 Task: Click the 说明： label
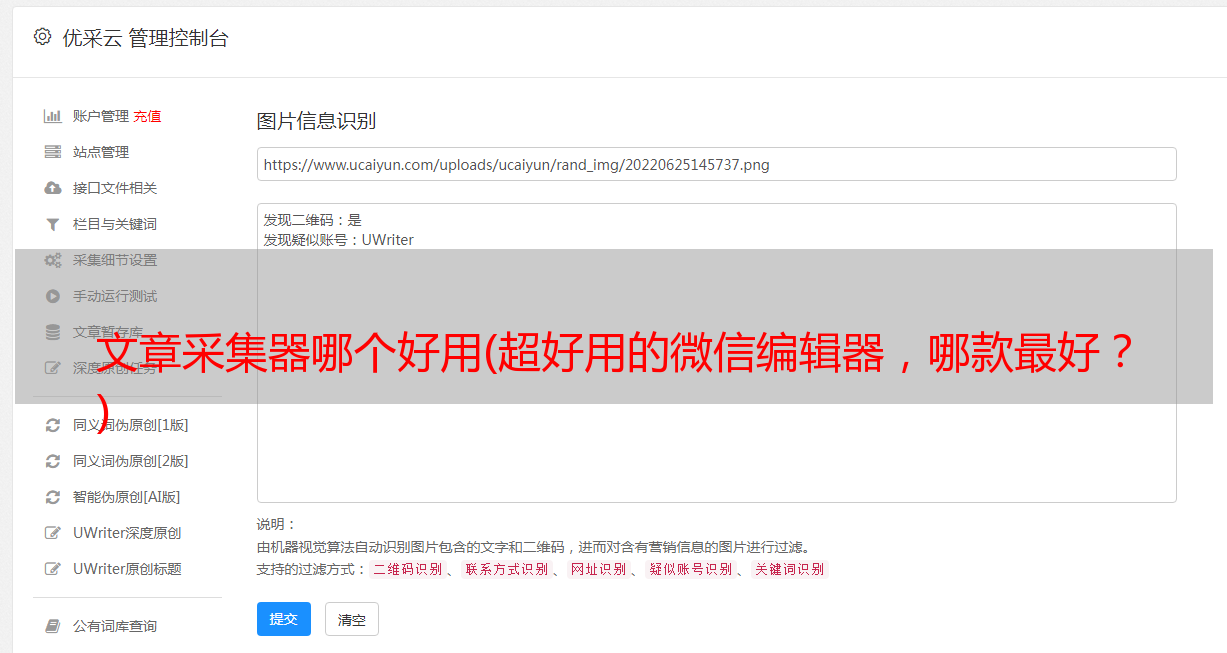tap(277, 524)
